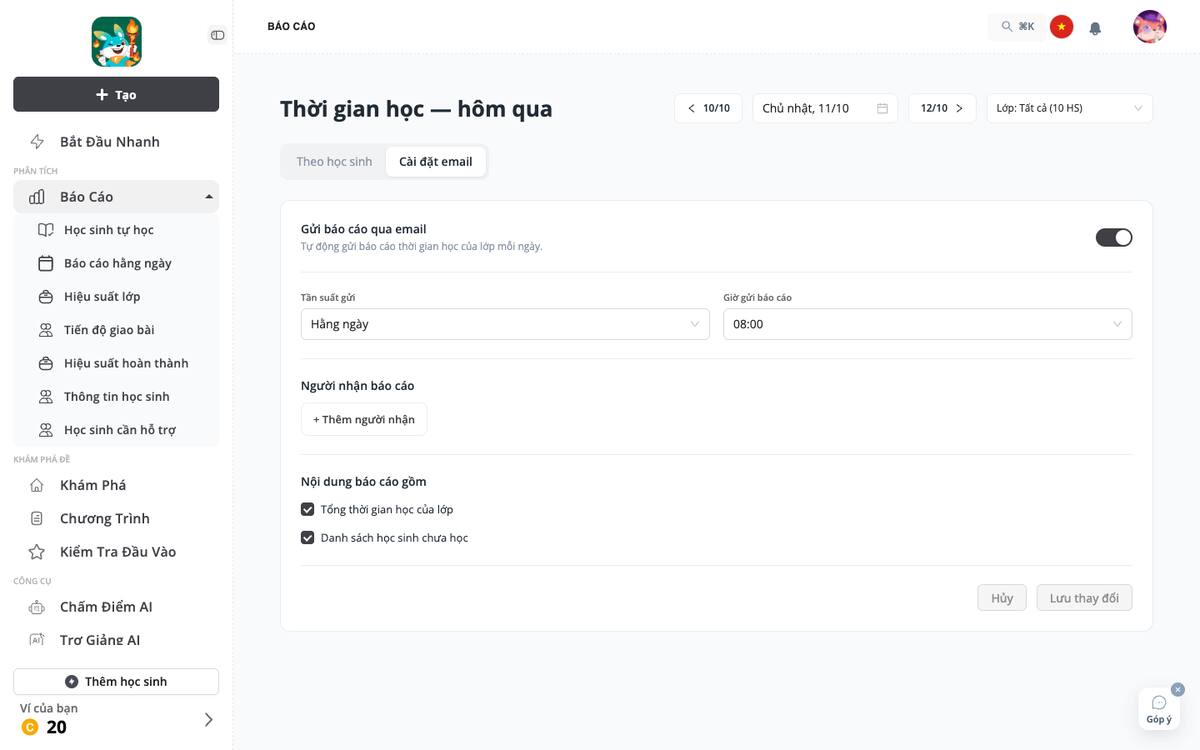The width and height of the screenshot is (1200, 750).
Task: Open Chương Trình in sidebar
Action: pos(116,518)
